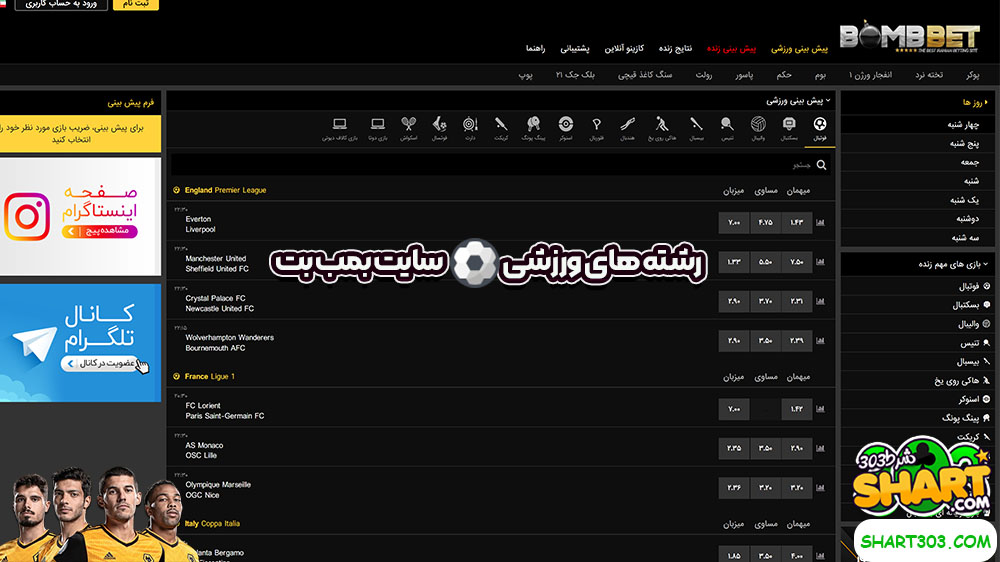Open stats chart for FC Lorient match

tap(820, 409)
